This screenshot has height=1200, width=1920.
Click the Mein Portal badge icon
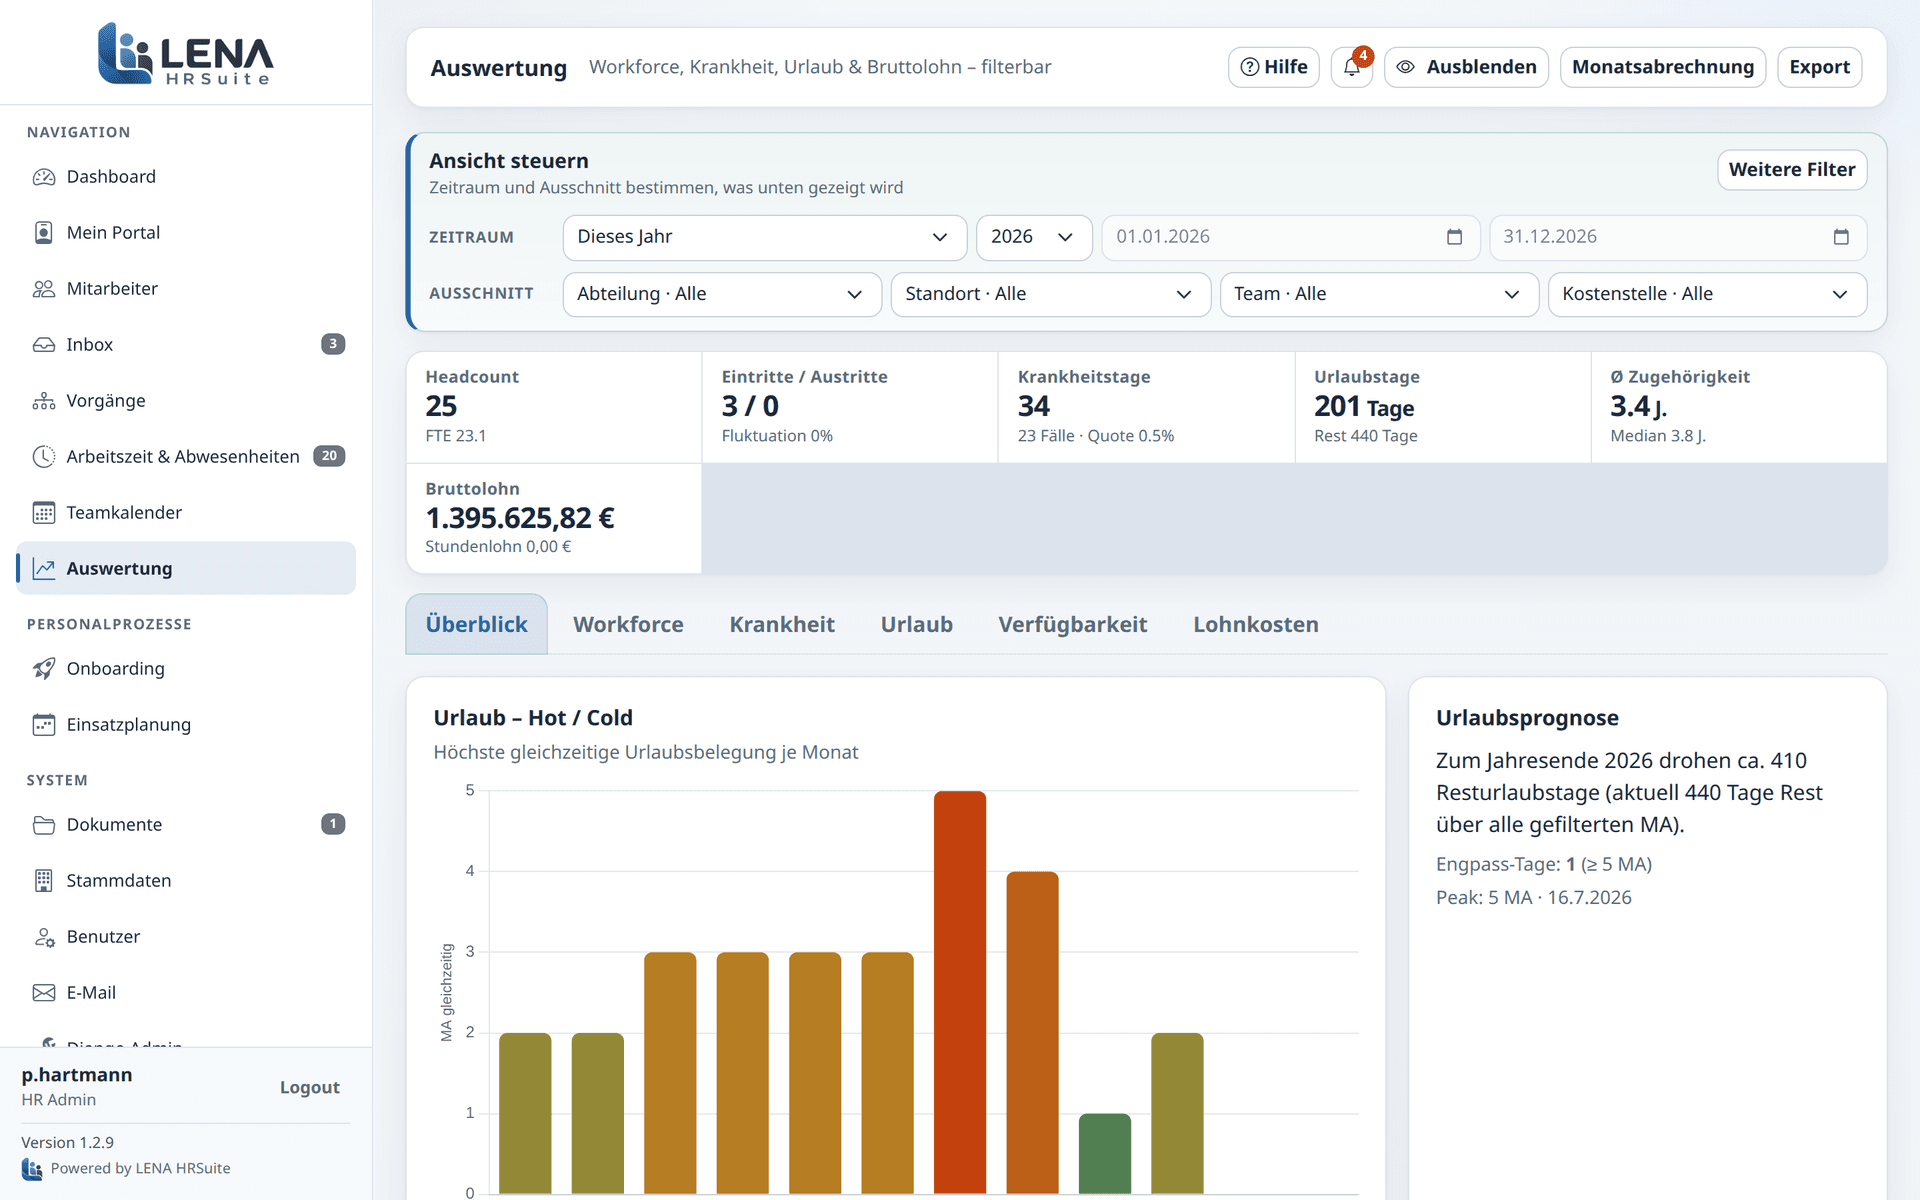[x=44, y=233]
